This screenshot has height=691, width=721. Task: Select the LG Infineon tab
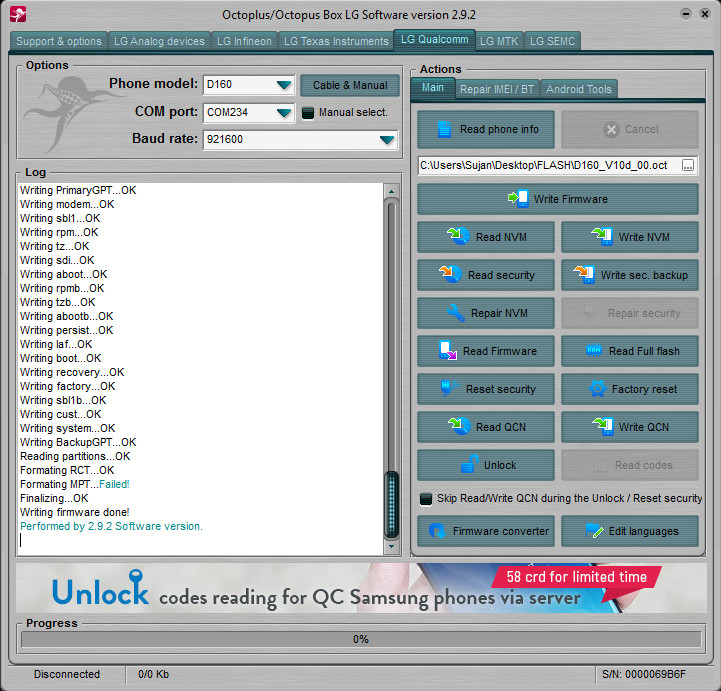pyautogui.click(x=244, y=41)
